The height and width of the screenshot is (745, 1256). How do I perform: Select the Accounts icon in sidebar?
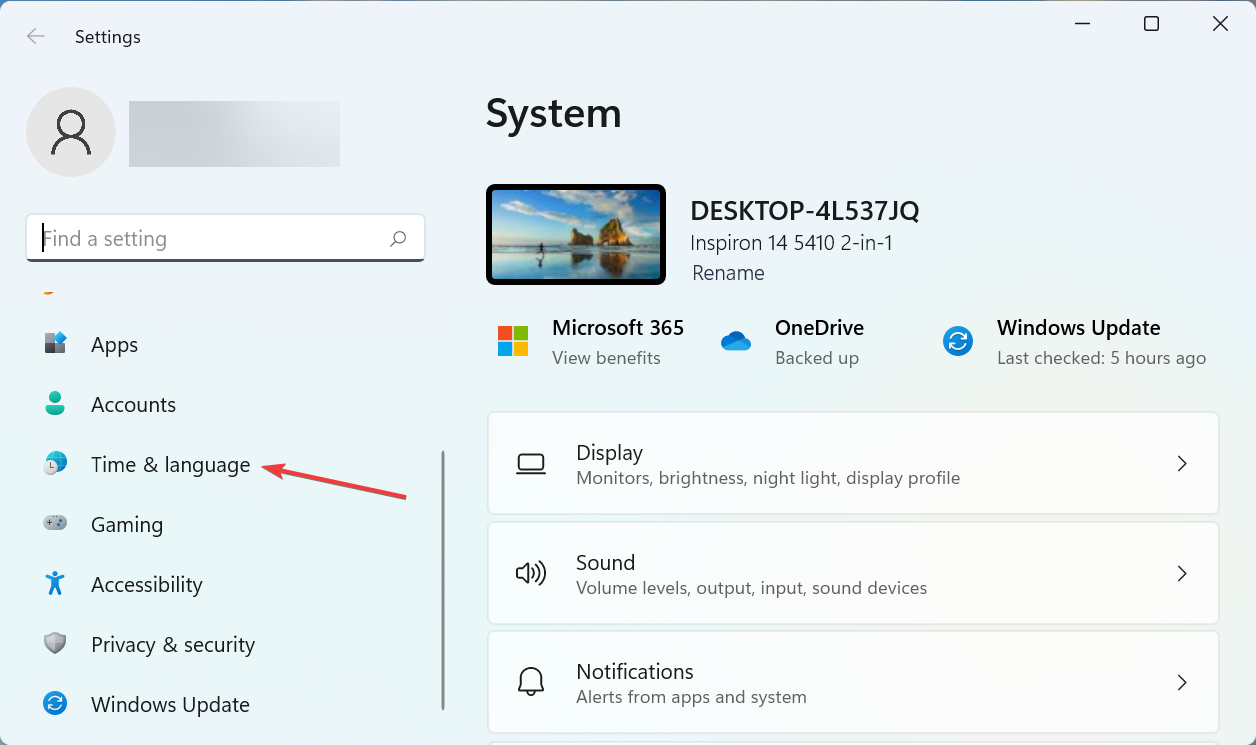pos(55,404)
